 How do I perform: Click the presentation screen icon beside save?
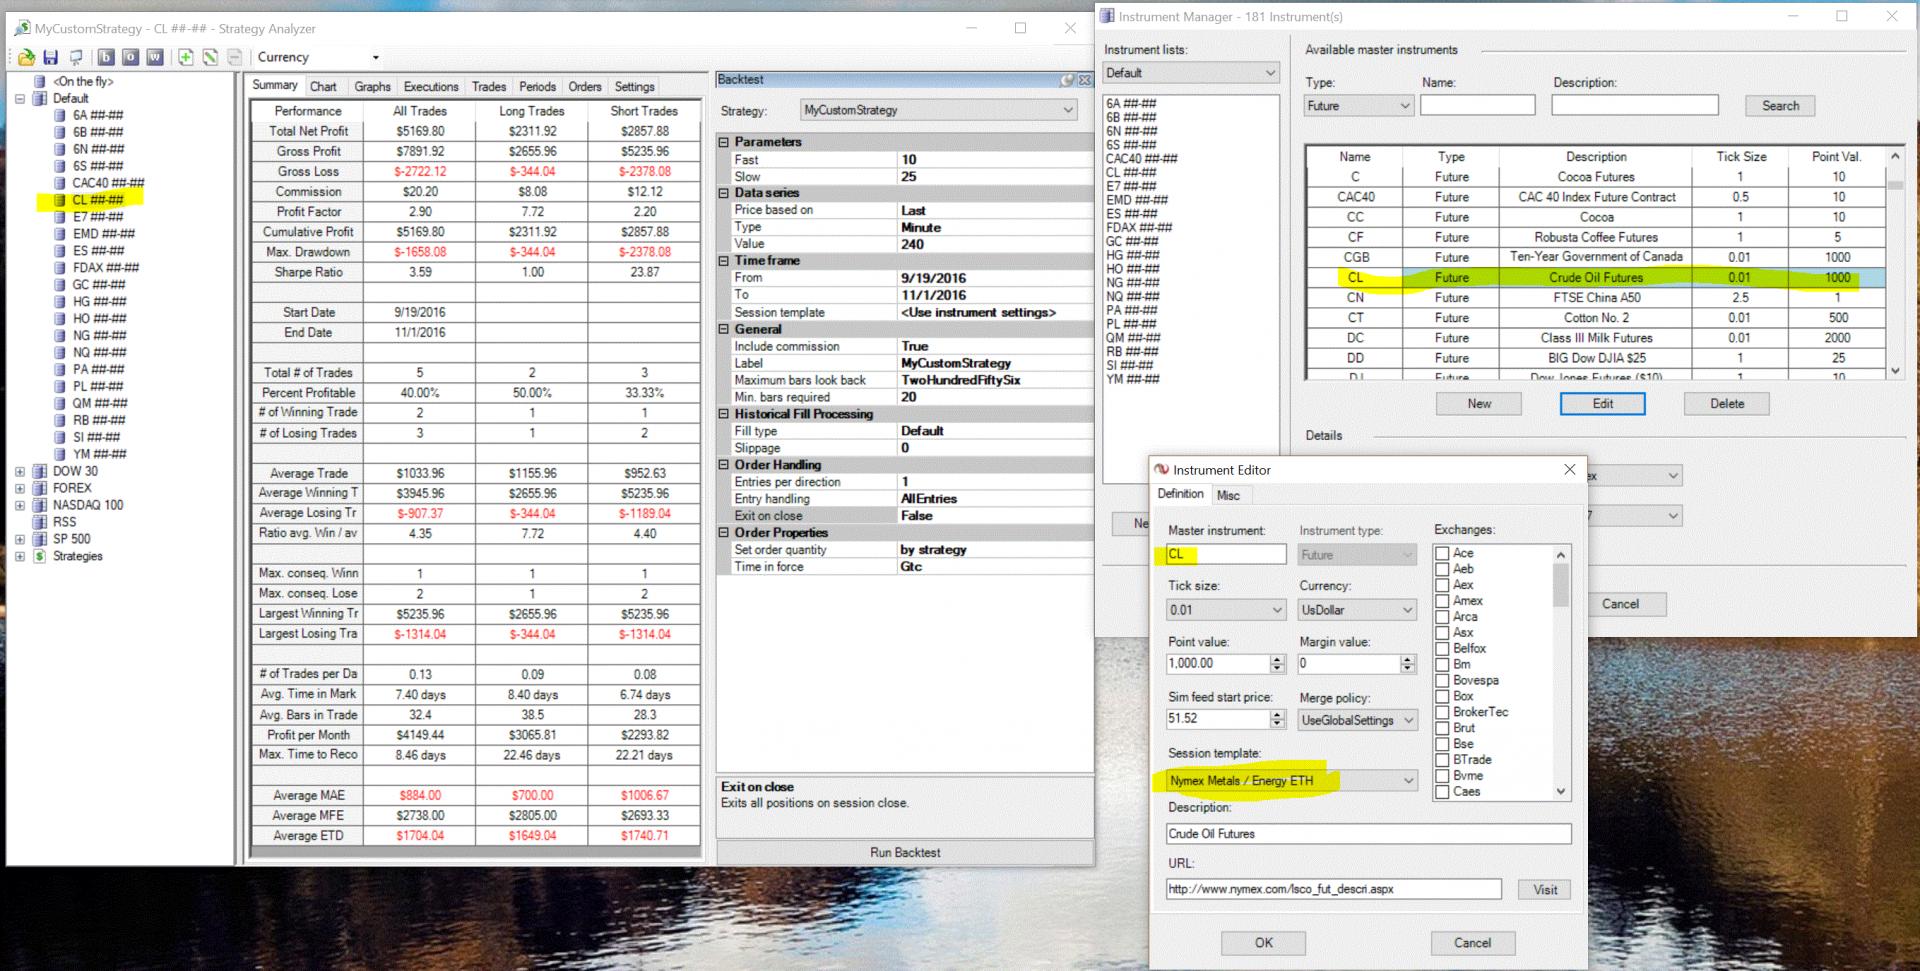pos(75,57)
